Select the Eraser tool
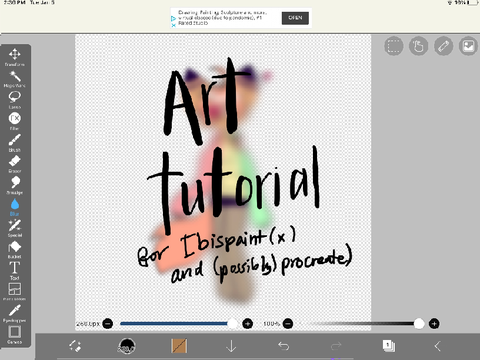 pyautogui.click(x=15, y=164)
